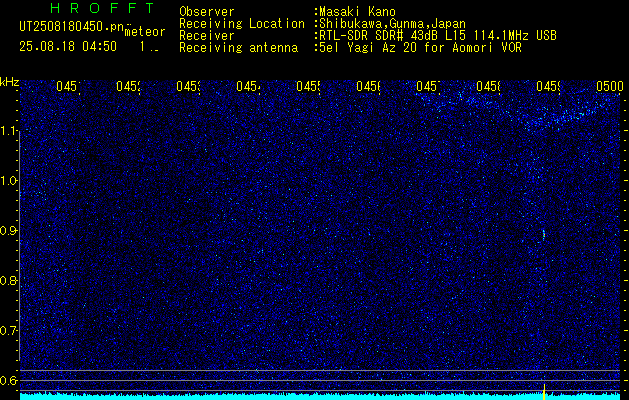Click the 0452 time marker
629x400 pixels.
[128, 86]
